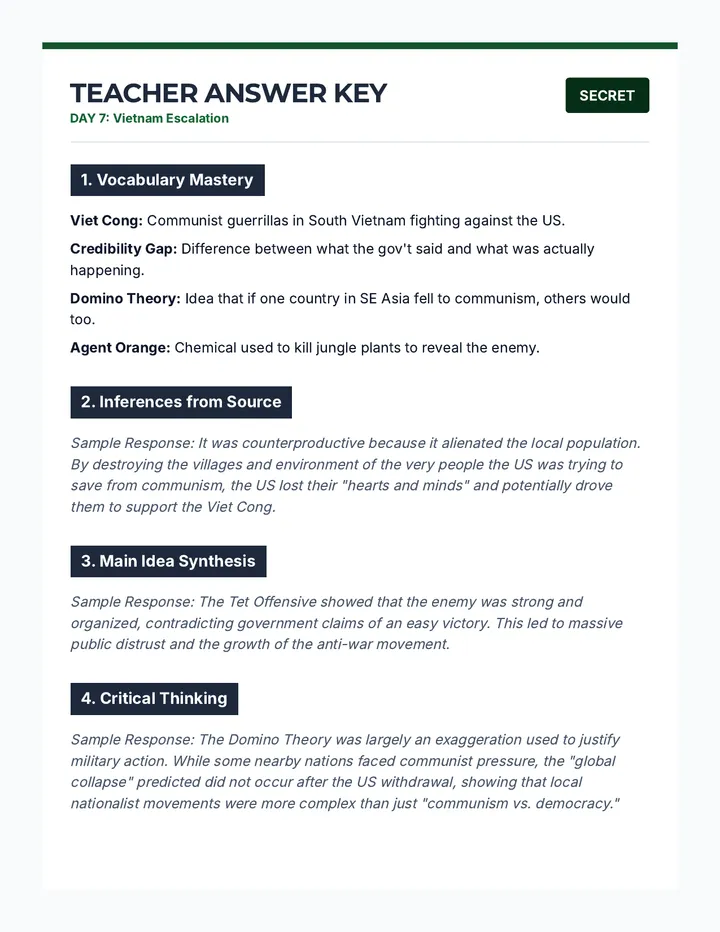Select the DAY 7: Vietnam Escalation subtitle
720x932 pixels.
[149, 118]
